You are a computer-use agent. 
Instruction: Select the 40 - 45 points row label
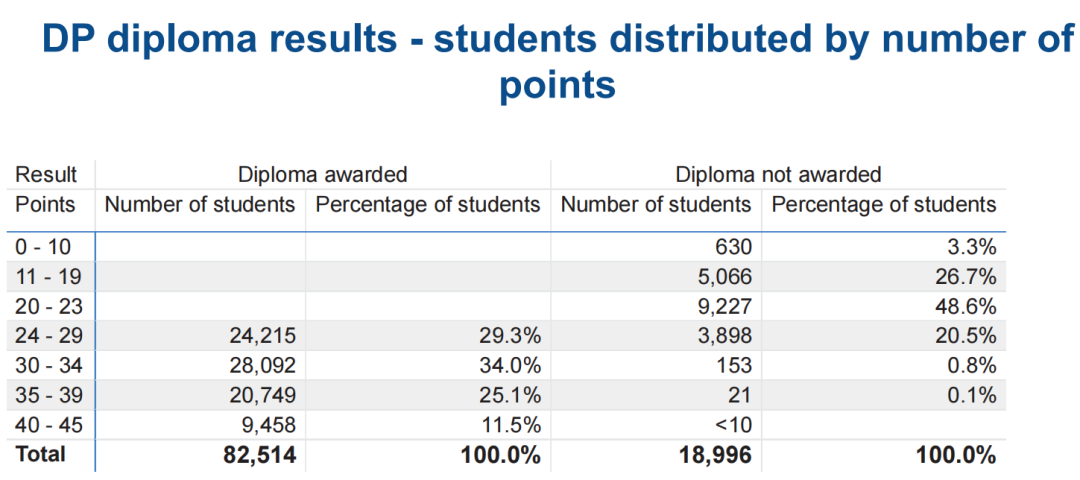(x=48, y=425)
